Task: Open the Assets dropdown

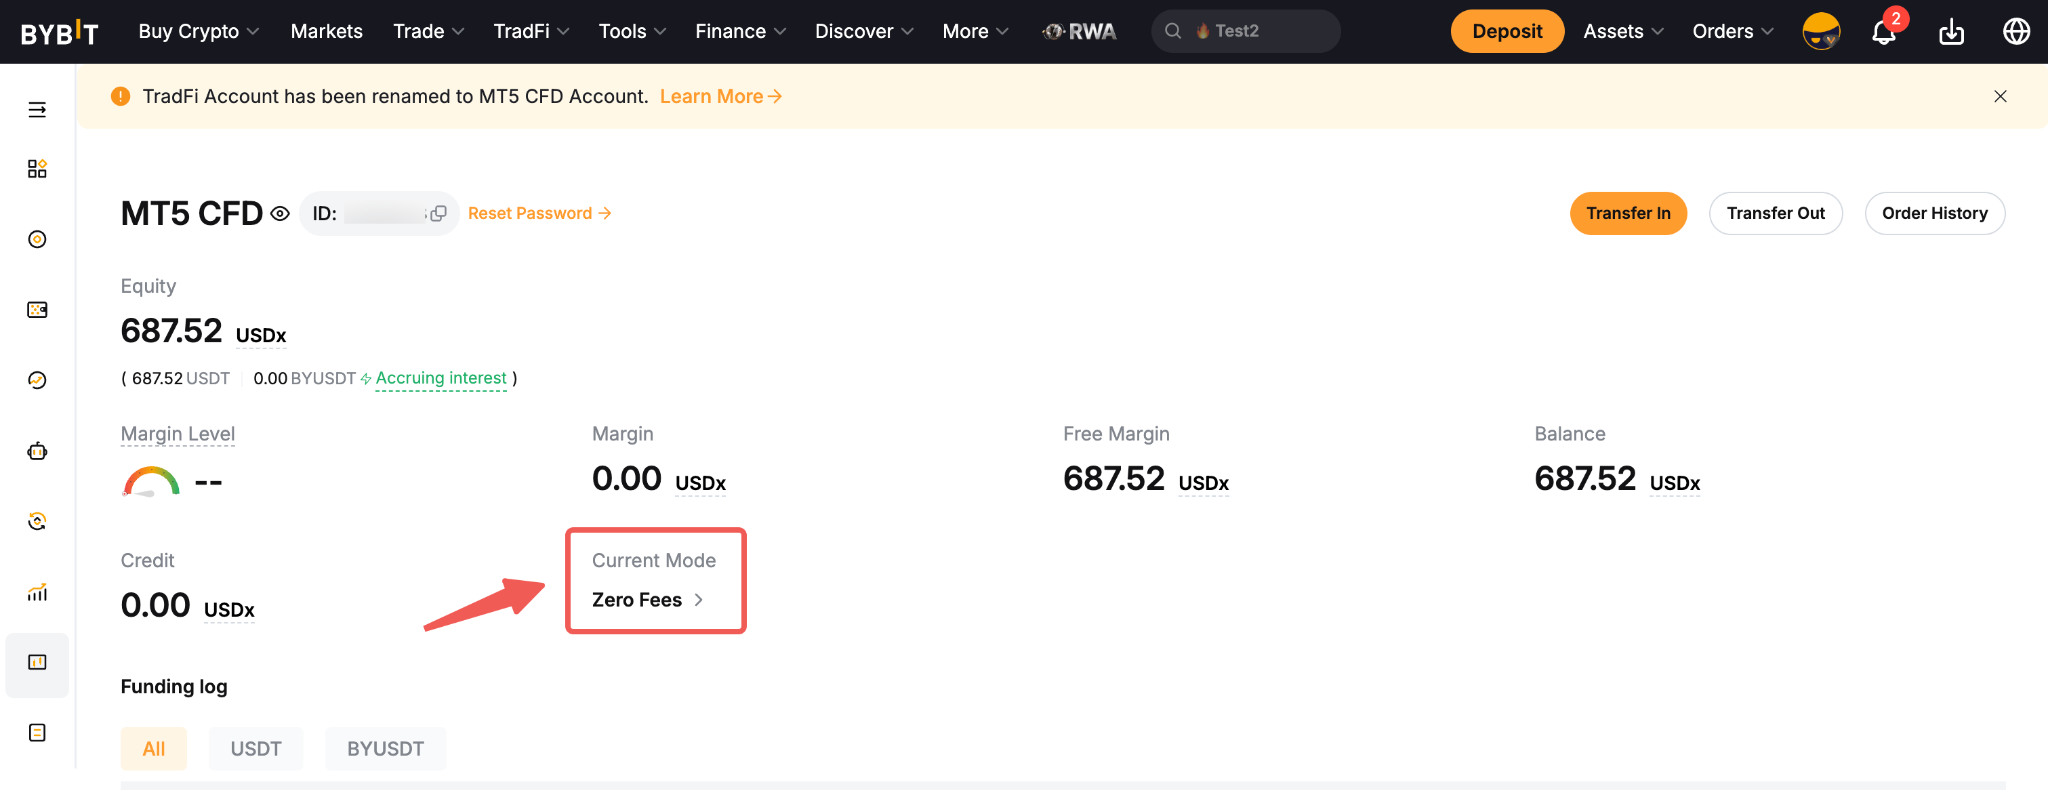Action: (1624, 31)
